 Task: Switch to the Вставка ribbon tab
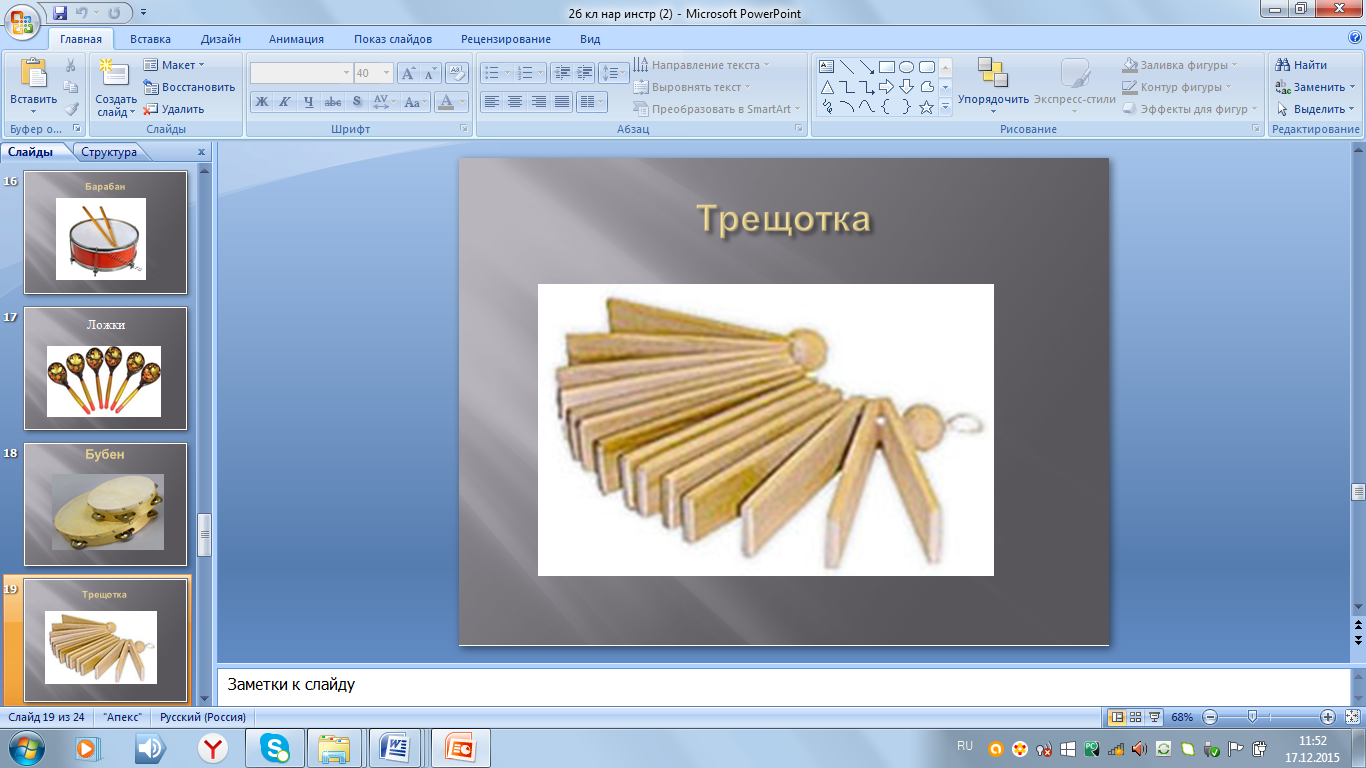pos(150,39)
